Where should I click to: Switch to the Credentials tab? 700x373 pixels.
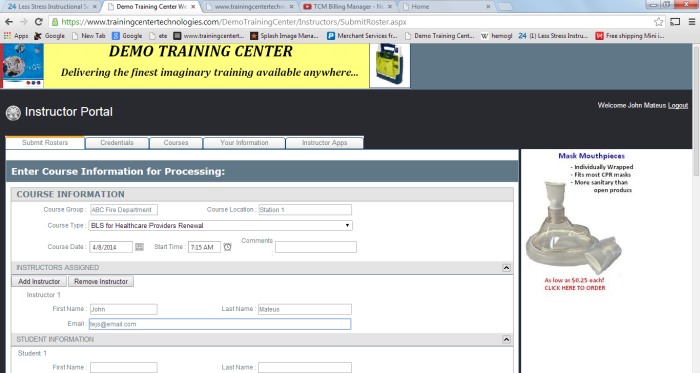click(x=117, y=143)
